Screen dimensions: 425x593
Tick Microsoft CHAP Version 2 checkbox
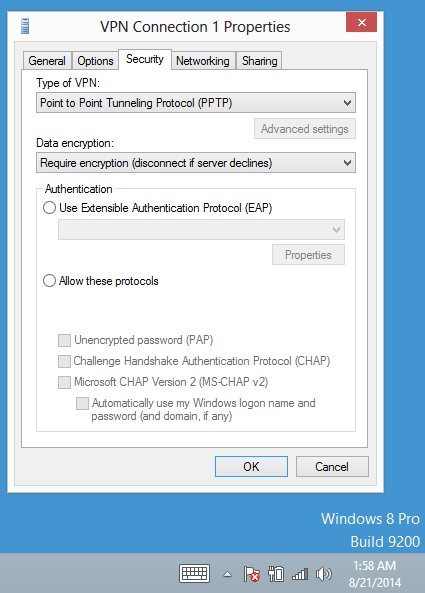point(64,382)
